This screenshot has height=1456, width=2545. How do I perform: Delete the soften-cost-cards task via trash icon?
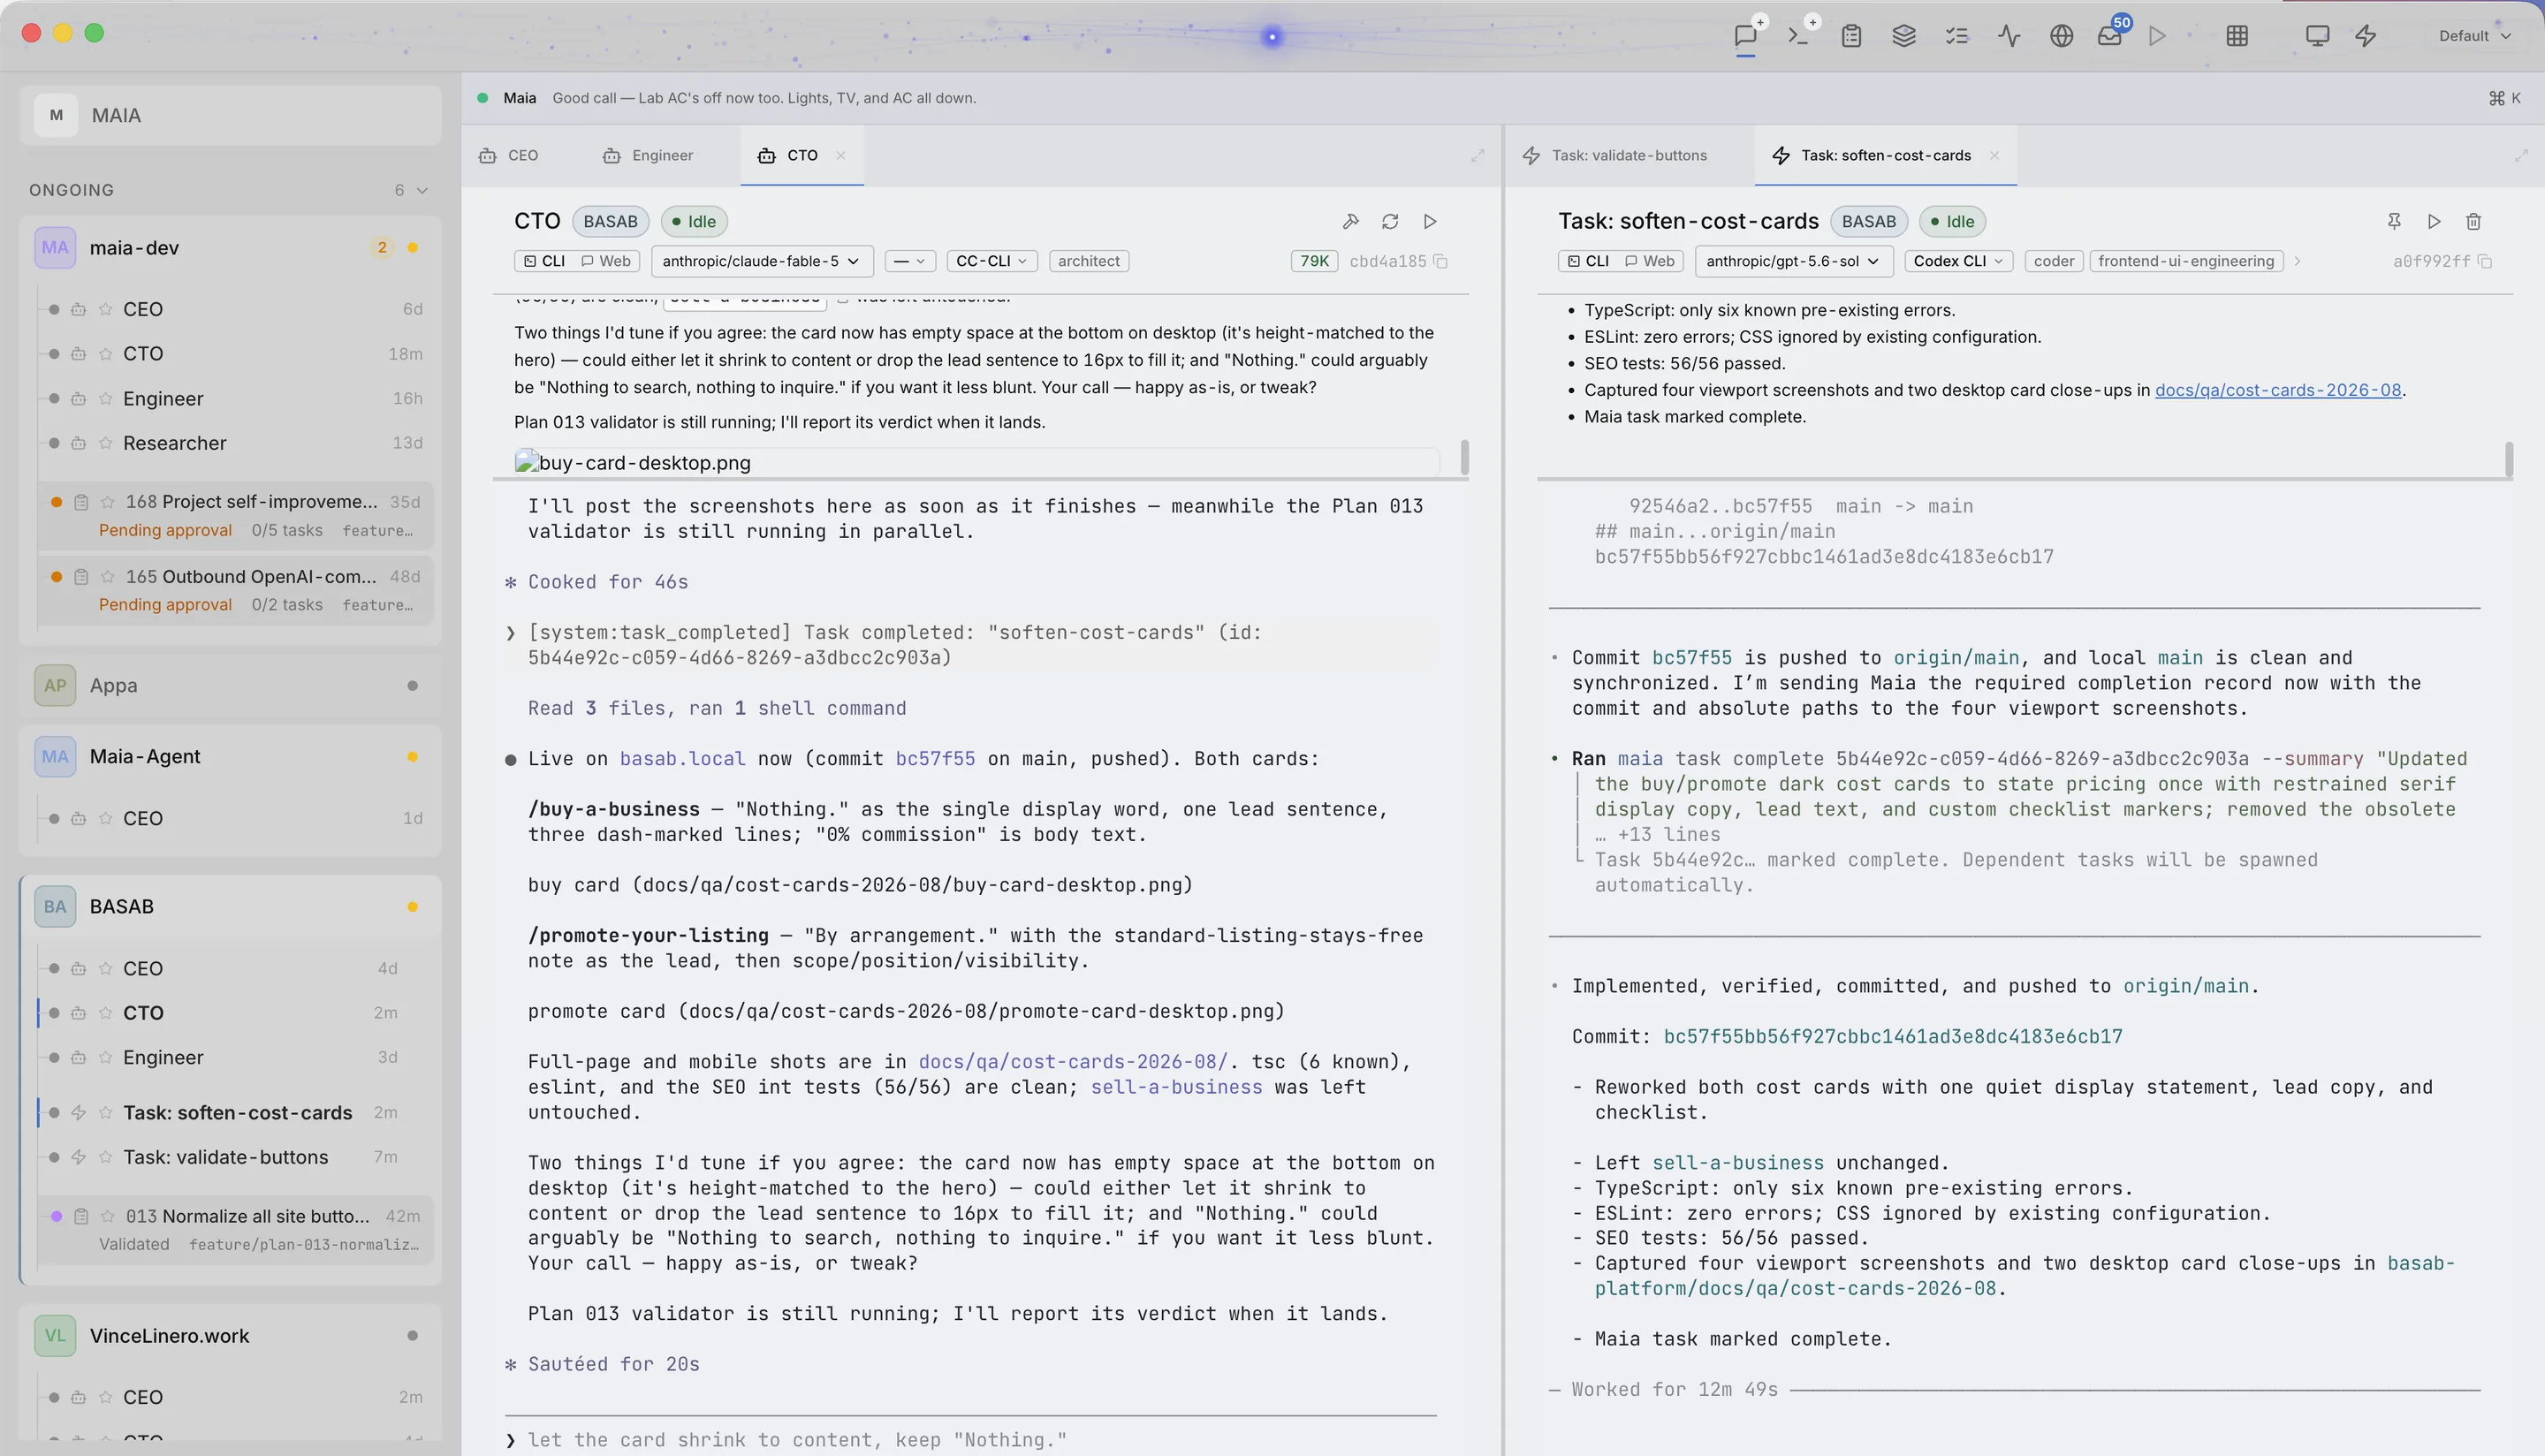click(x=2473, y=221)
